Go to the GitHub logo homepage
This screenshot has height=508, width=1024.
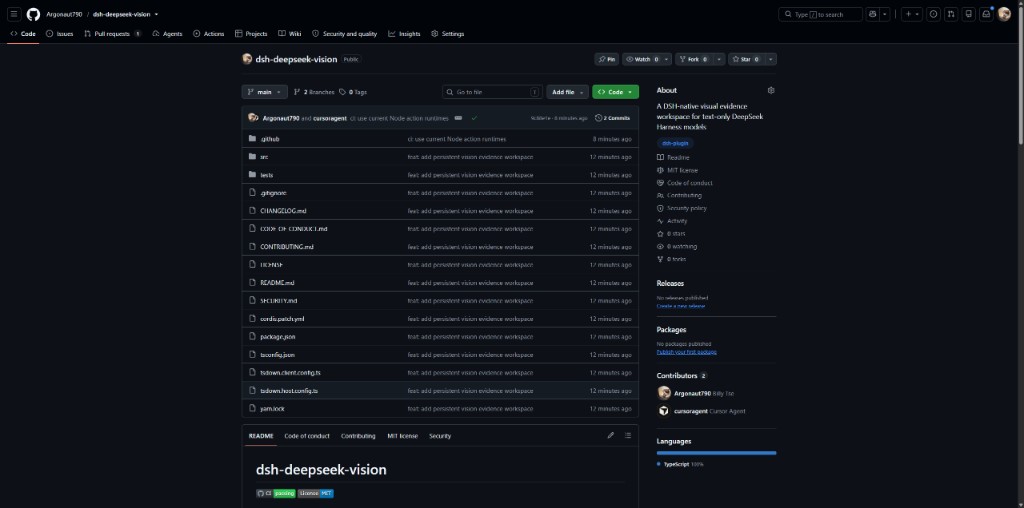pos(33,14)
